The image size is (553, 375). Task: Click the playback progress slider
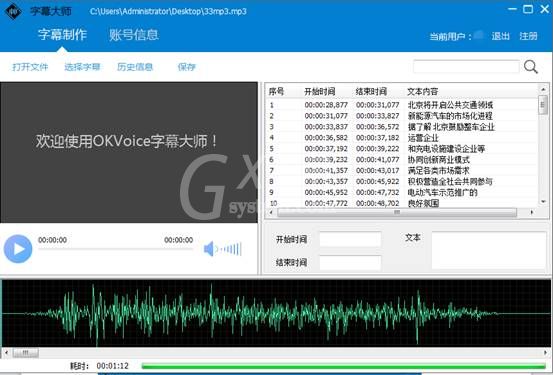tap(115, 249)
